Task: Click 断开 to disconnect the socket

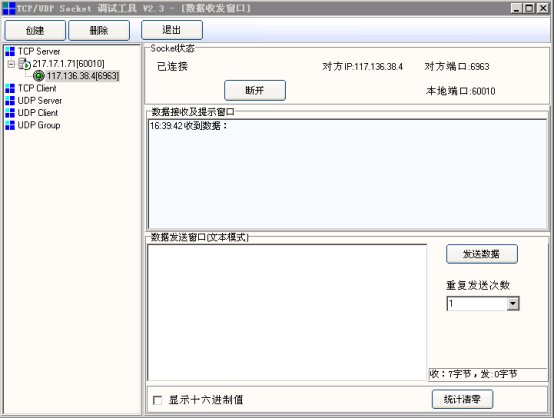Action: click(x=255, y=90)
